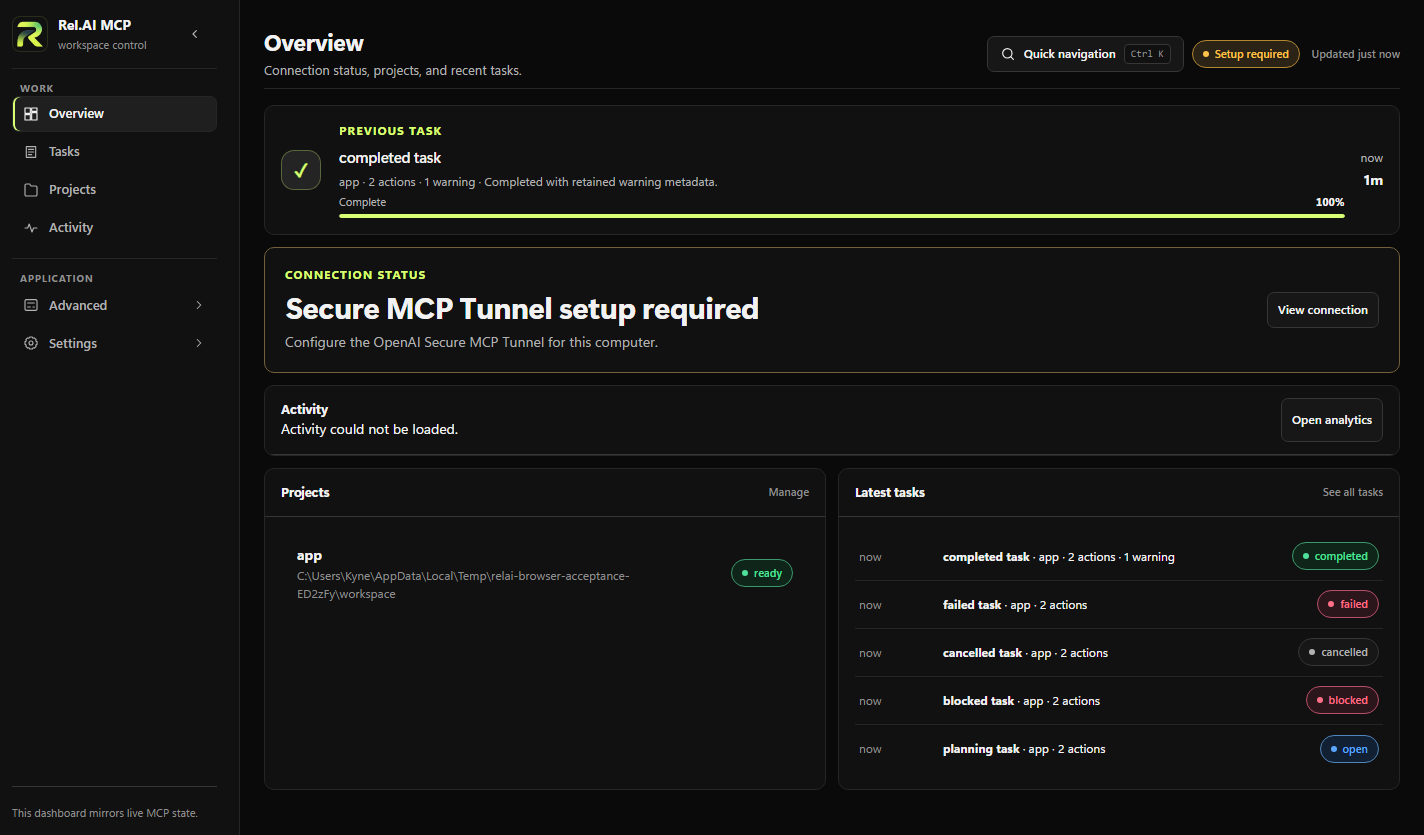The width and height of the screenshot is (1424, 835).
Task: Click the open status badge
Action: (1349, 749)
